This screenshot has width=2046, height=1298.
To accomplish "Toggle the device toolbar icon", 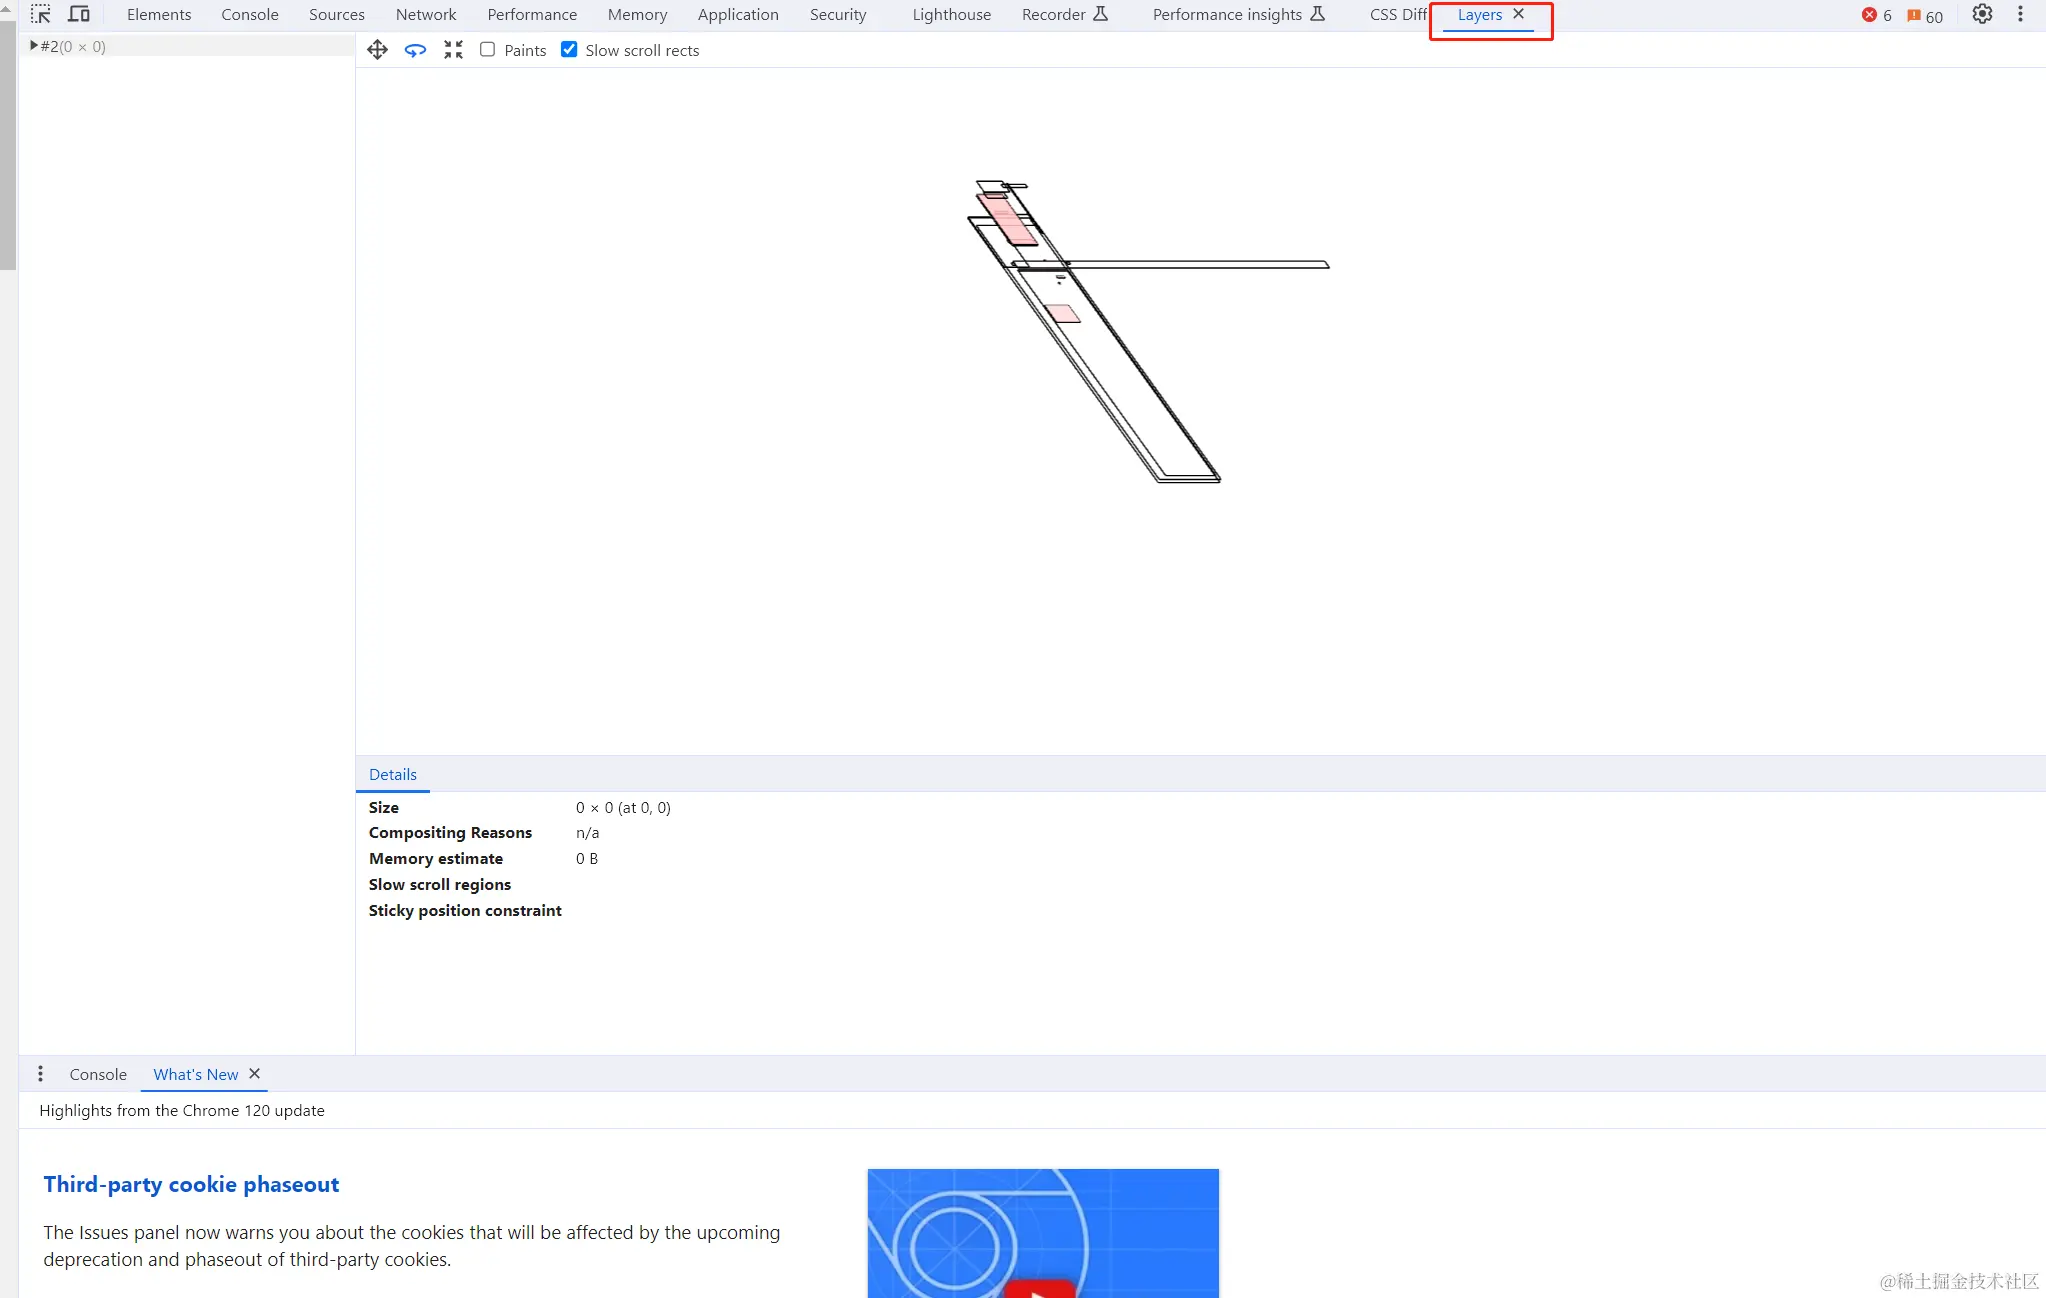I will 79,15.
